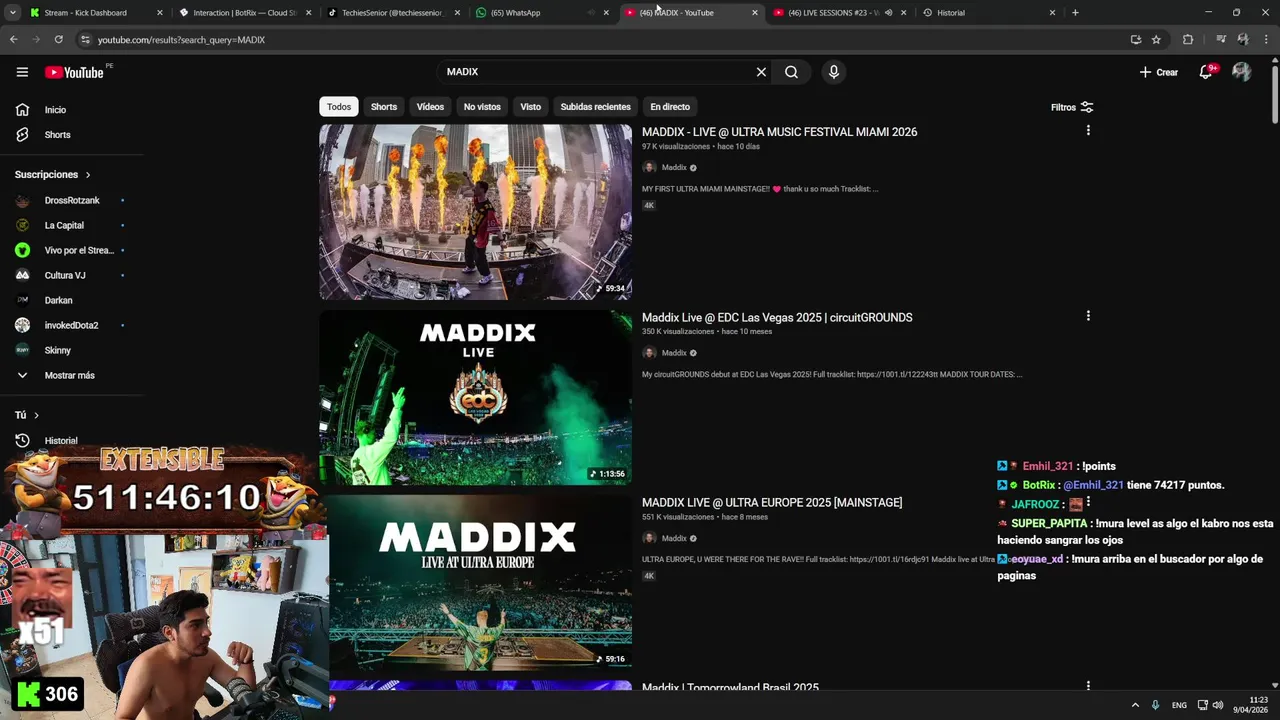Reload the page in the browser
The image size is (1280, 720).
(59, 40)
